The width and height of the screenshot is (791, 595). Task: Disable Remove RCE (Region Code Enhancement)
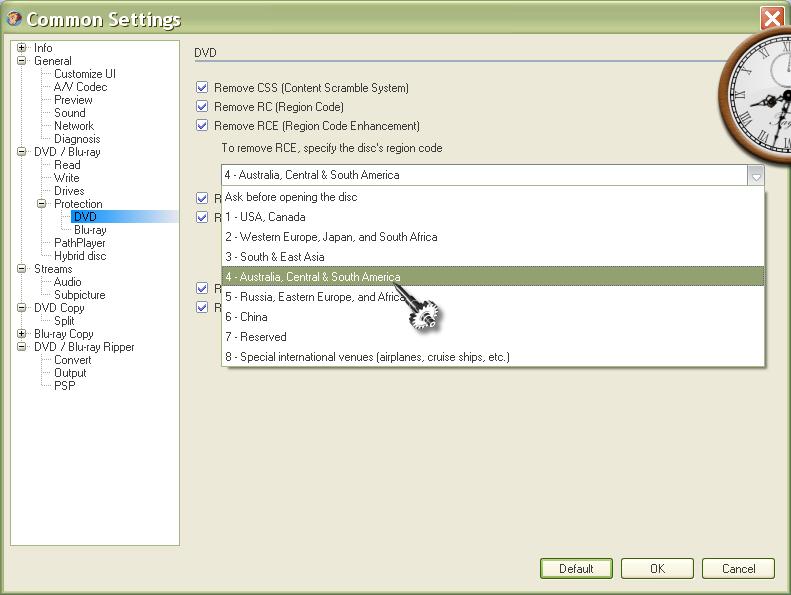203,126
